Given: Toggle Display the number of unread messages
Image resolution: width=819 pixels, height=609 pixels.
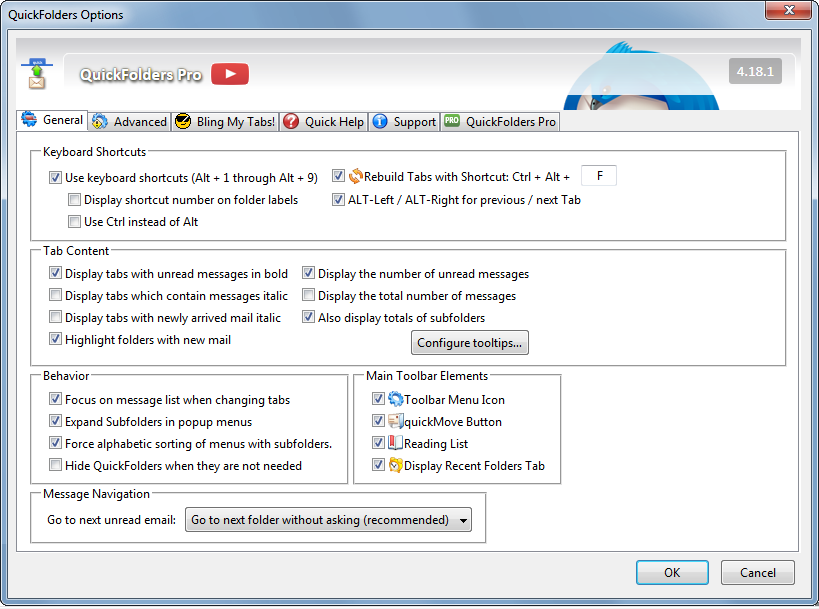Looking at the screenshot, I should [x=308, y=273].
